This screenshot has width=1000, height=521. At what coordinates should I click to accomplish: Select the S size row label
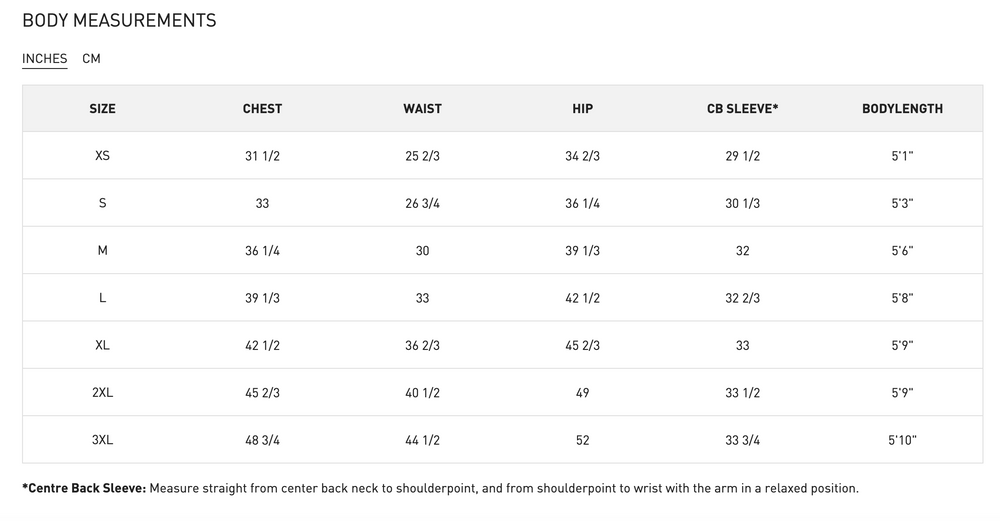tap(102, 203)
